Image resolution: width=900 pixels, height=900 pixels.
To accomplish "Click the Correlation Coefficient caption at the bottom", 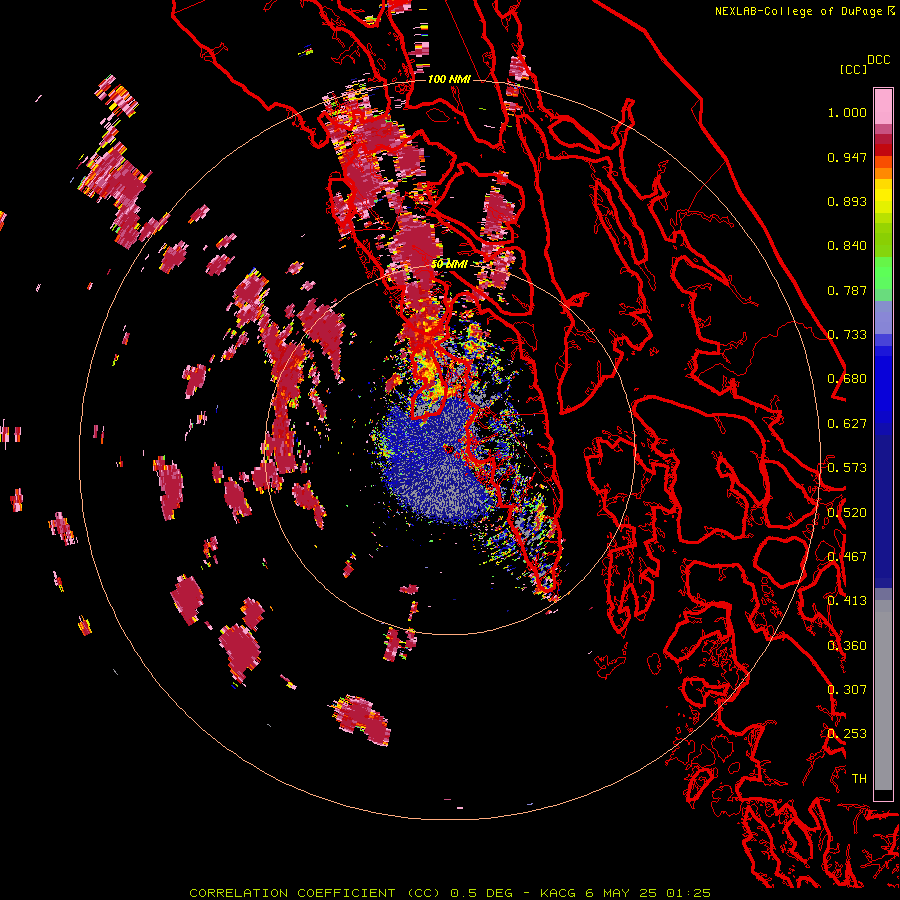I will 450,893.
